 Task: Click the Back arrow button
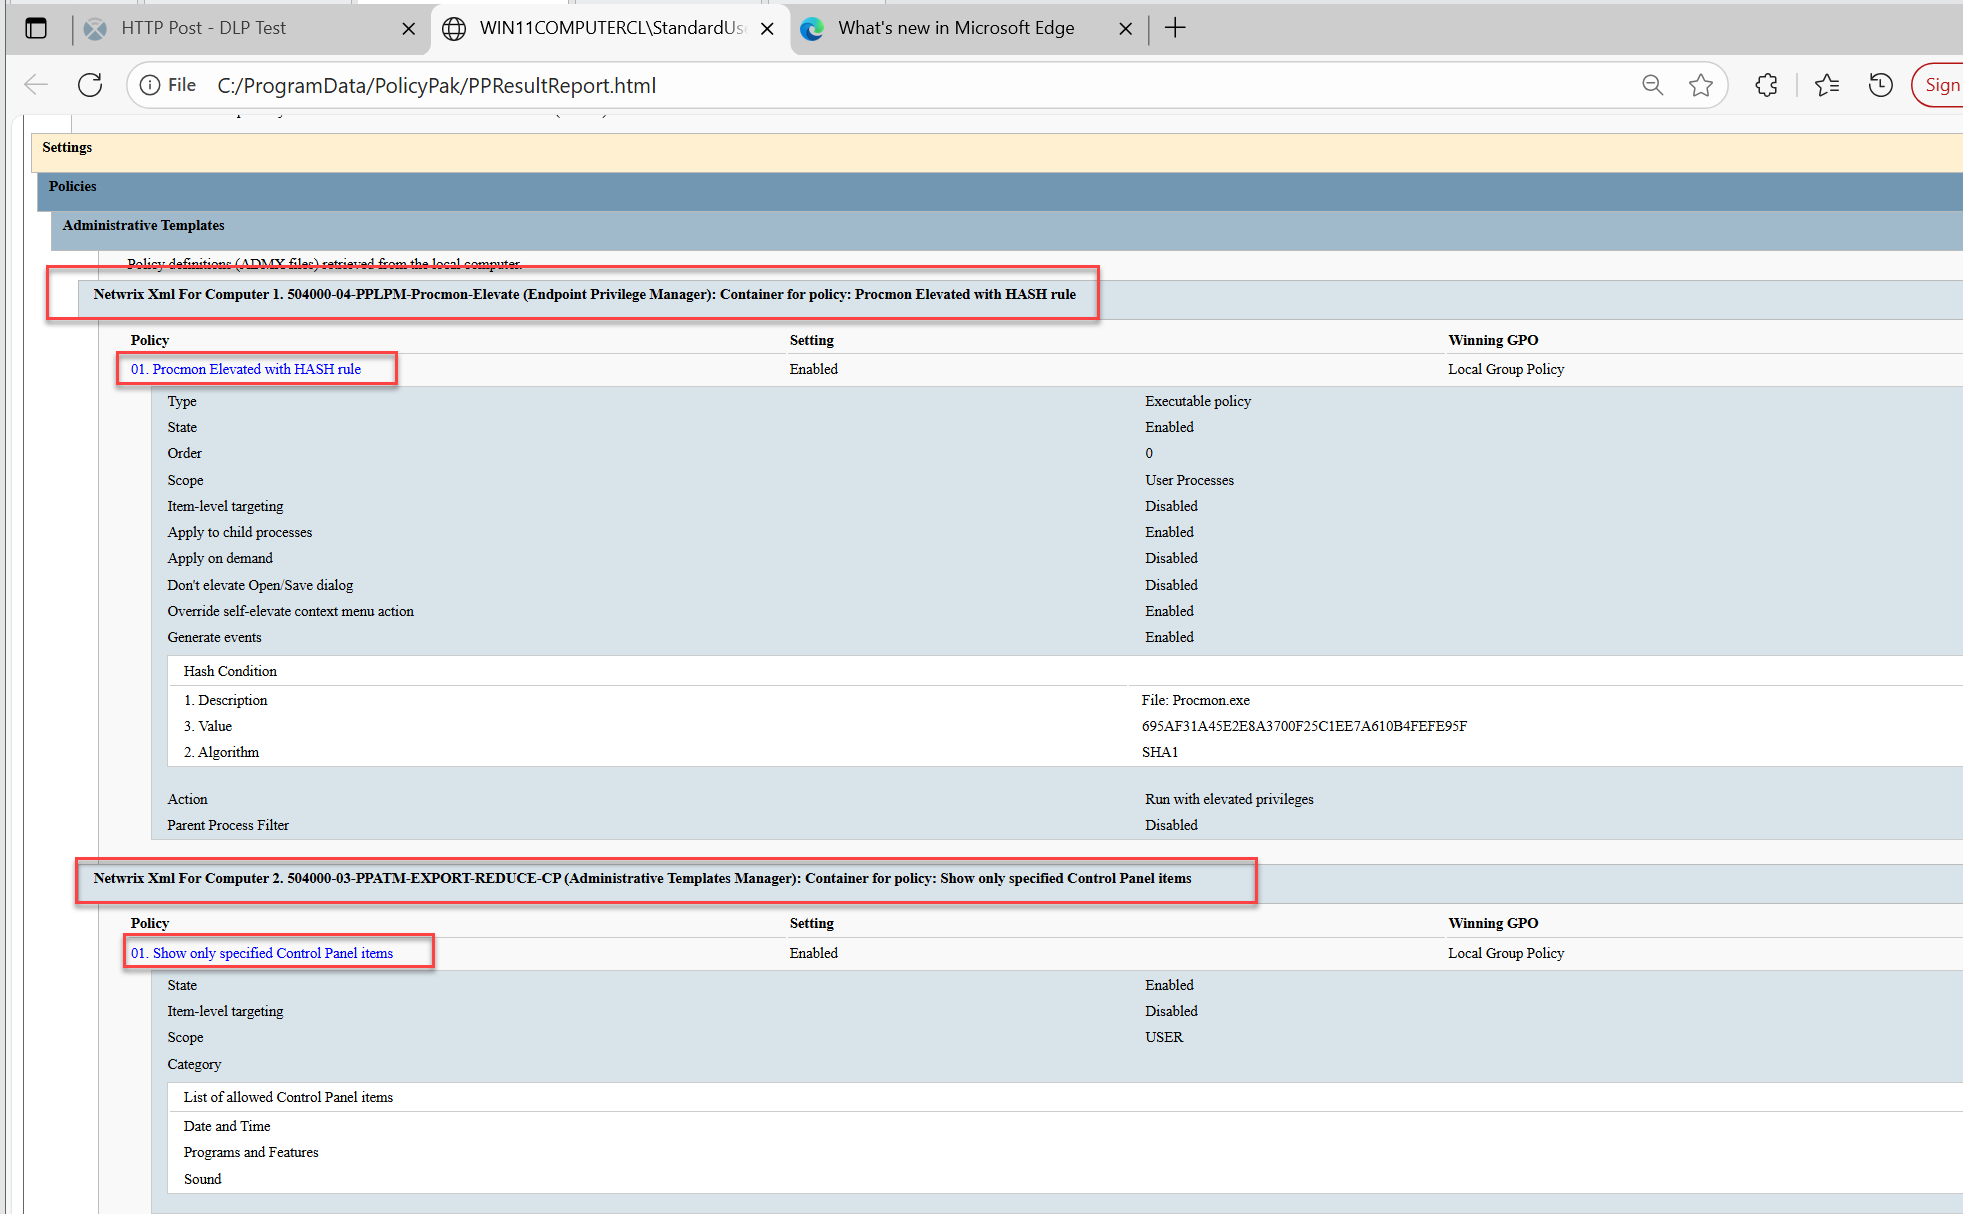tap(36, 85)
